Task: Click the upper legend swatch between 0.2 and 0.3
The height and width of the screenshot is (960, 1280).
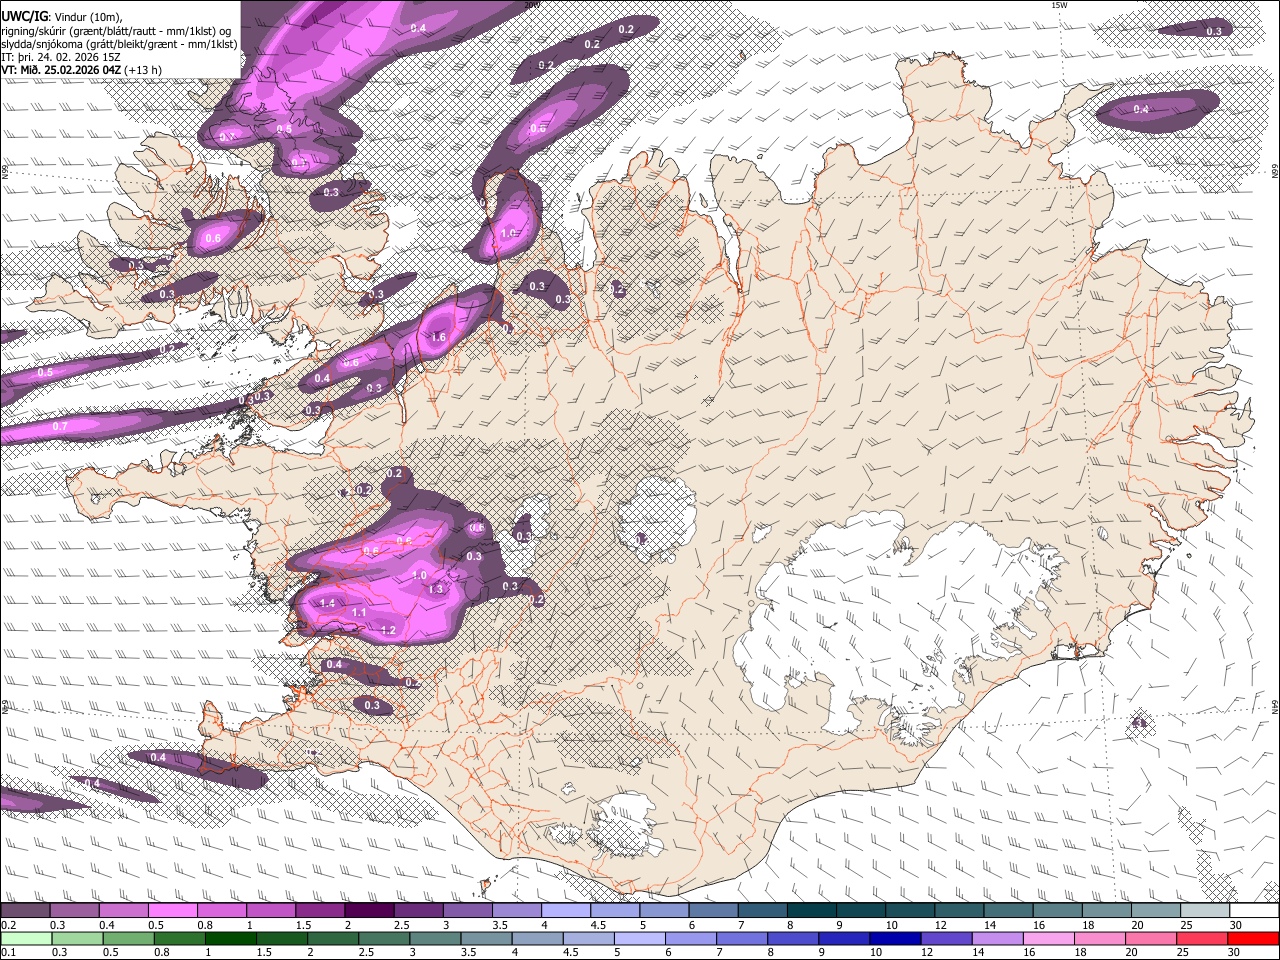Action: (x=25, y=910)
